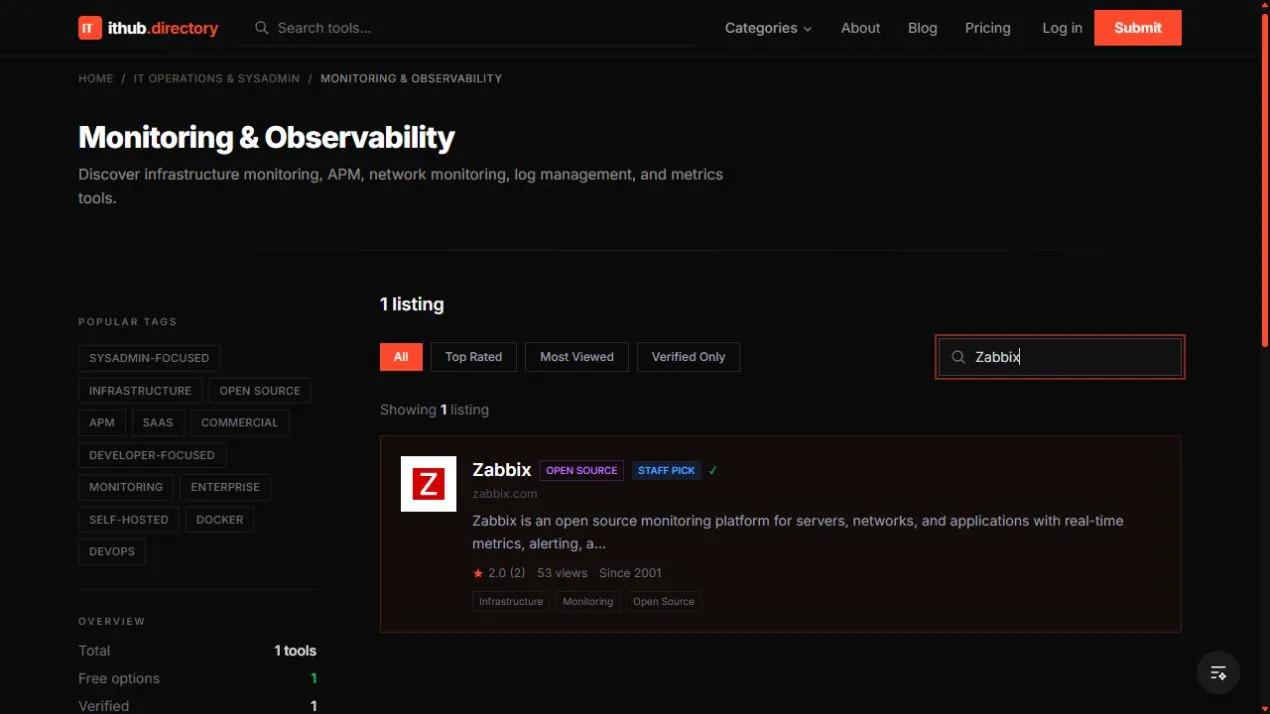
Task: Select the DOCKER tag
Action: (x=220, y=520)
